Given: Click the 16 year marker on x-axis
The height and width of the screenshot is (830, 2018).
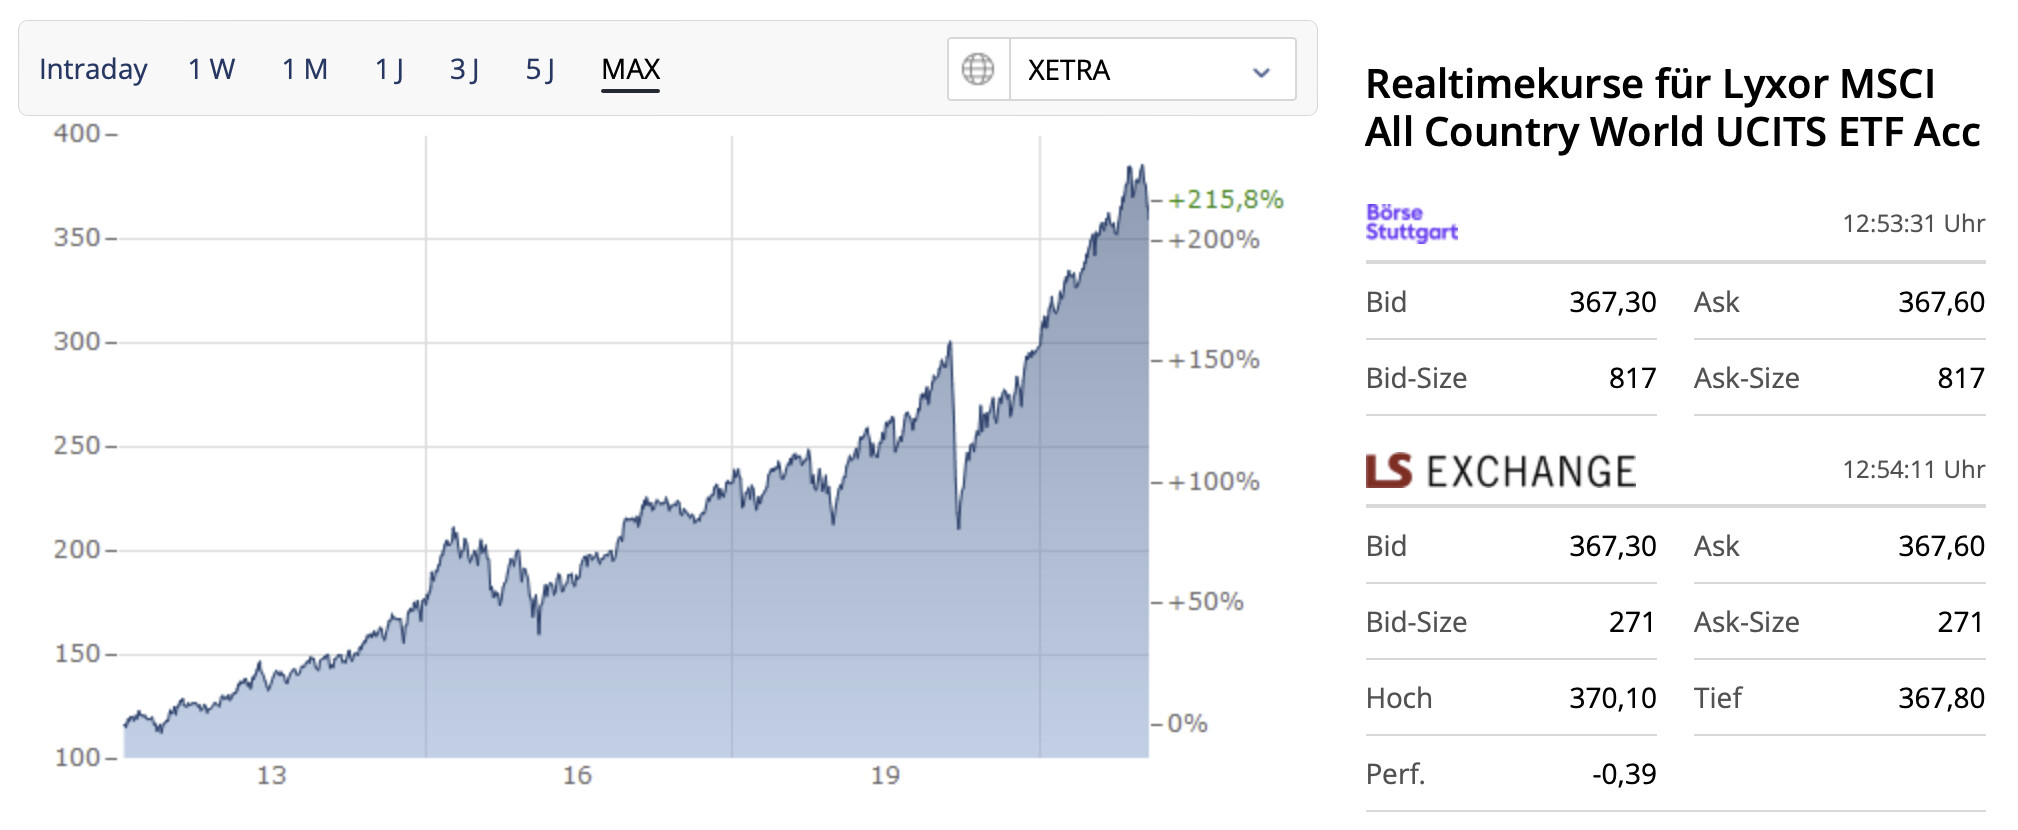Looking at the screenshot, I should pyautogui.click(x=577, y=775).
